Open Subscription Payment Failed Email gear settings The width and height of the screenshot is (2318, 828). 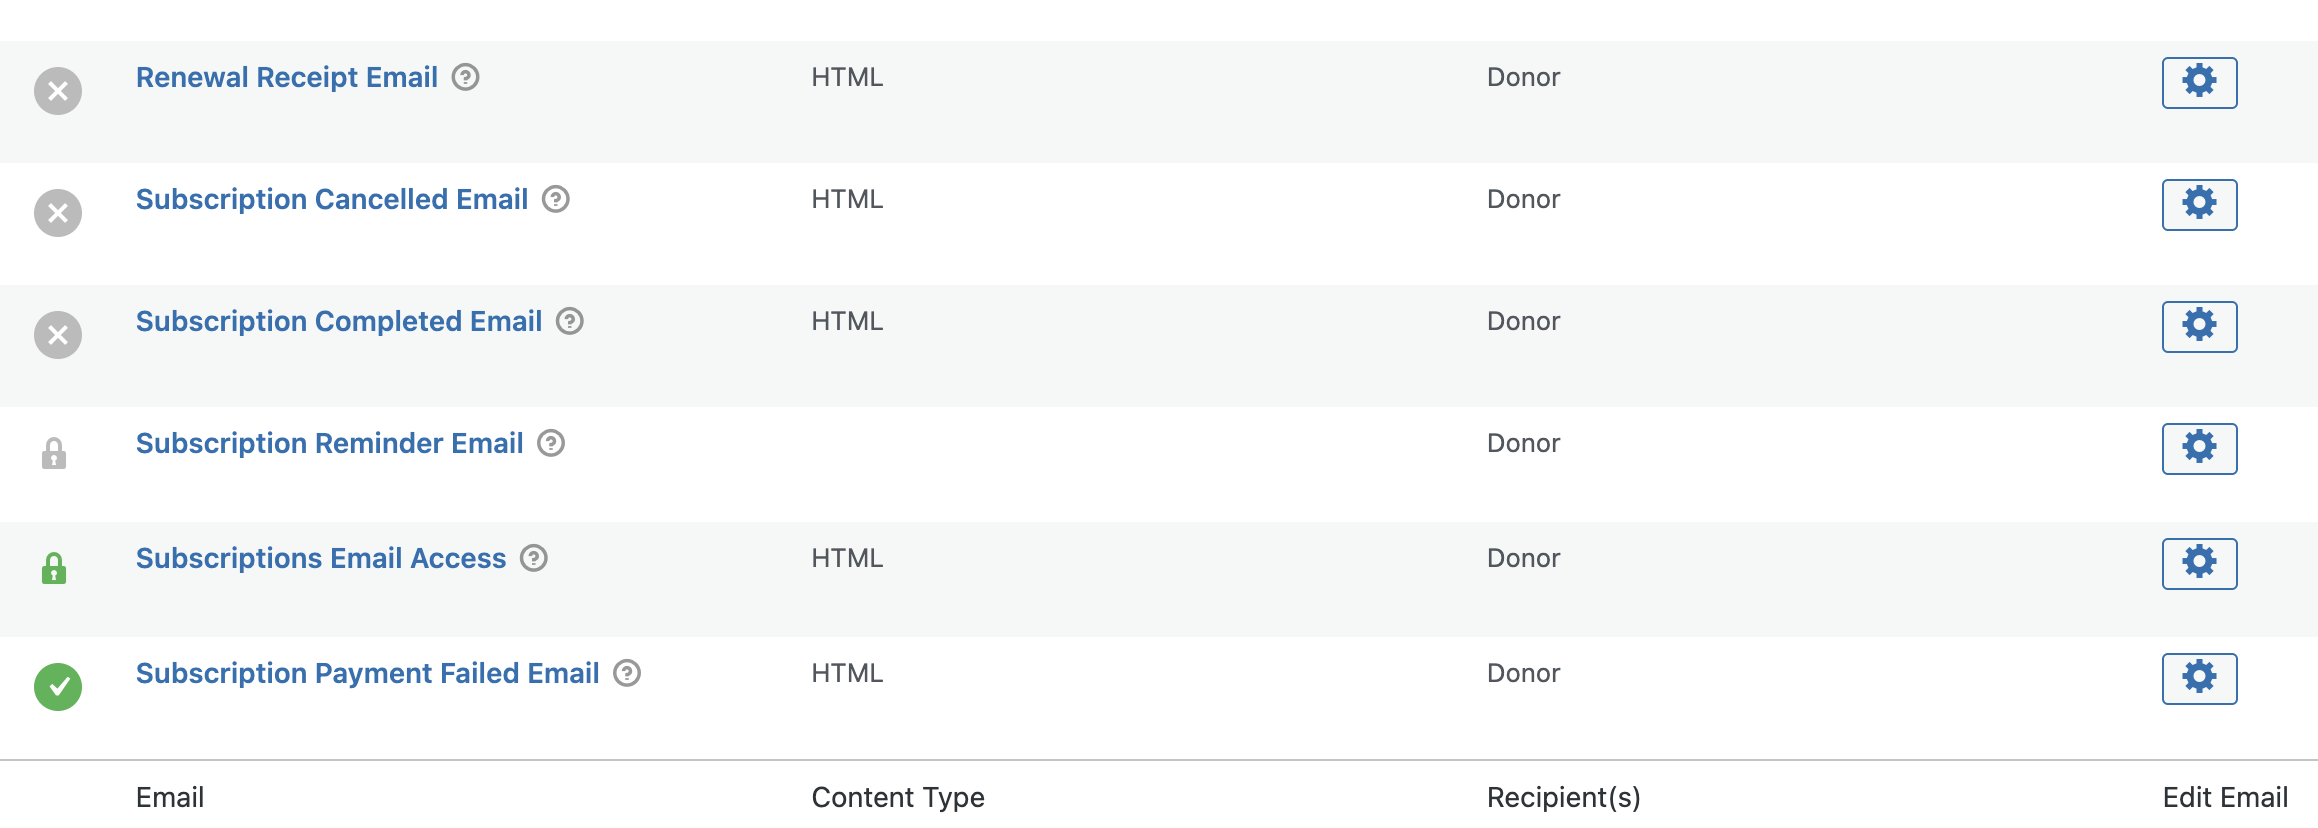coord(2199,678)
